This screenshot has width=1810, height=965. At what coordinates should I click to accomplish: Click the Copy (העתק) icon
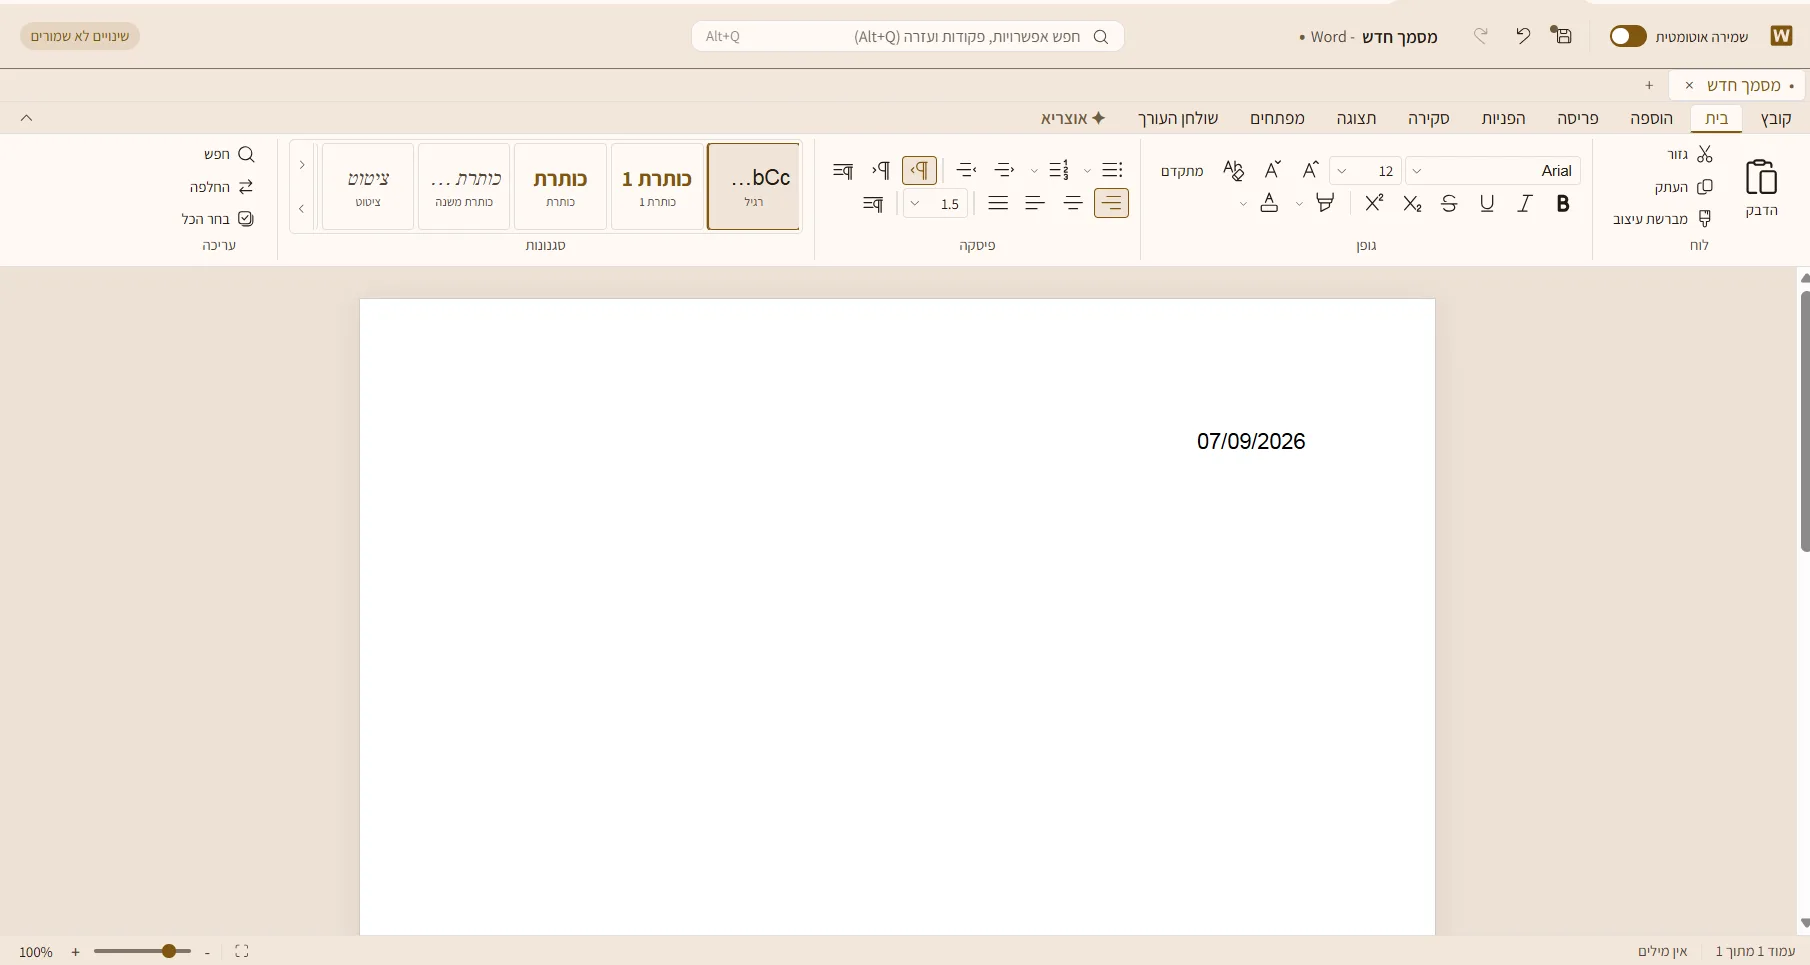(1705, 187)
